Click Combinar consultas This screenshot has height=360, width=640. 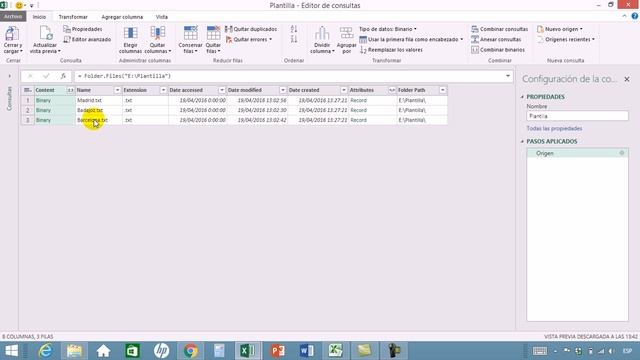click(500, 29)
